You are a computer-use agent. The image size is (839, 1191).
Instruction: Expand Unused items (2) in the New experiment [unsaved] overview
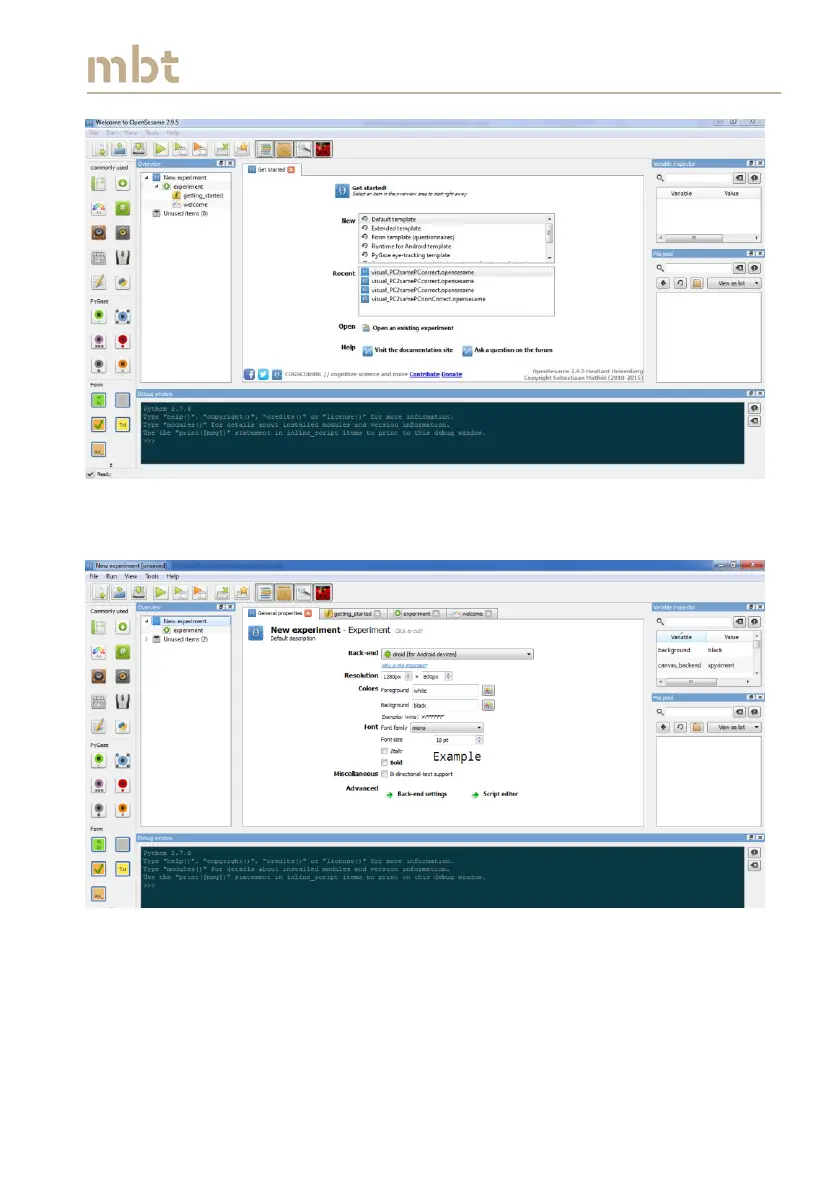(147, 639)
